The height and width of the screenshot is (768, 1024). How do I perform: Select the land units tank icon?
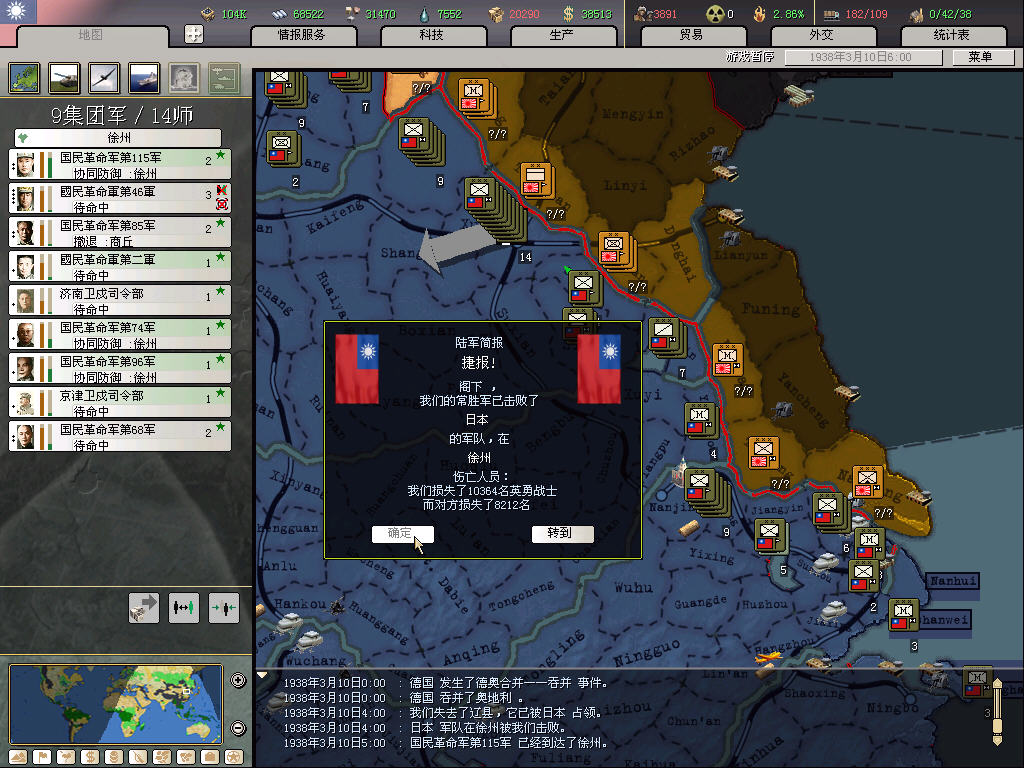point(64,78)
